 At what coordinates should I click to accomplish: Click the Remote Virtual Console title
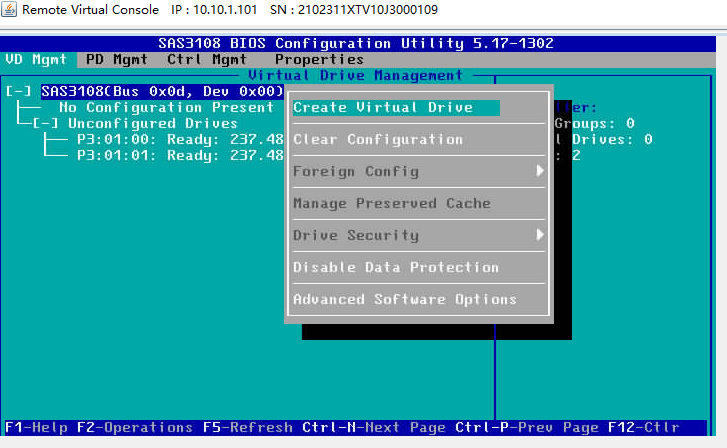[x=90, y=10]
